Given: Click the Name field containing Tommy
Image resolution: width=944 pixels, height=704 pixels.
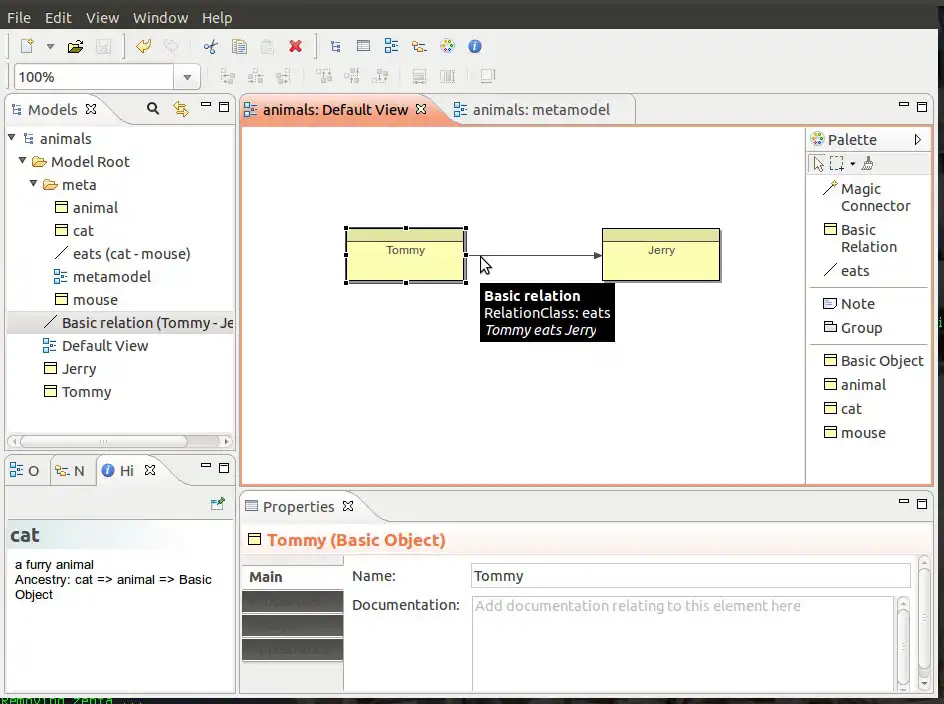Looking at the screenshot, I should coord(690,576).
